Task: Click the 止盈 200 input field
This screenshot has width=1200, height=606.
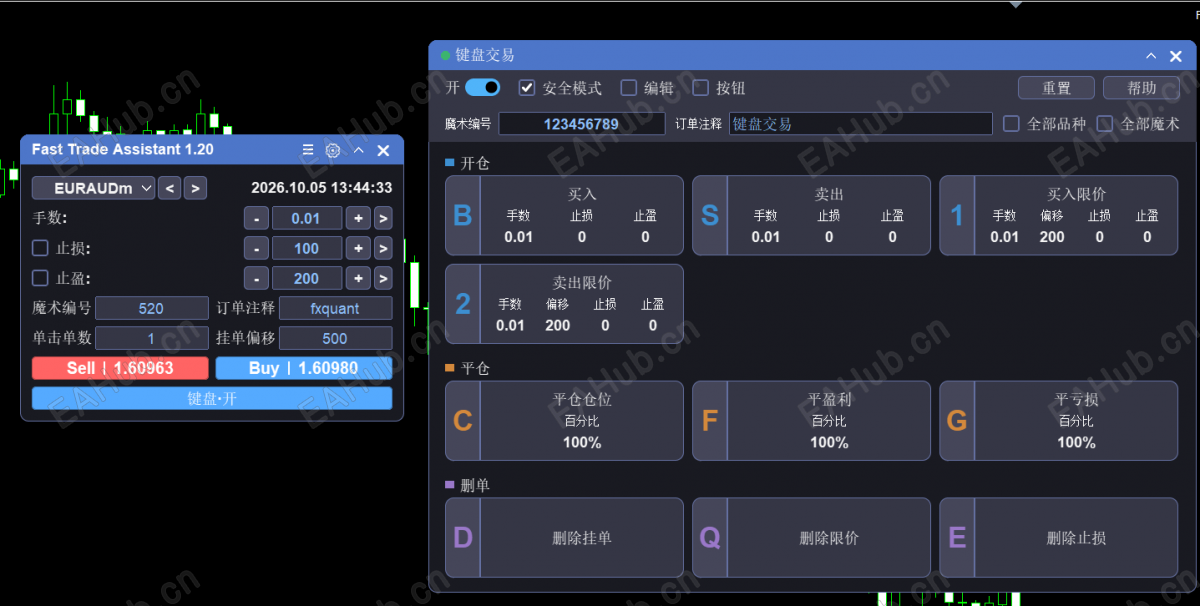Action: coord(307,278)
